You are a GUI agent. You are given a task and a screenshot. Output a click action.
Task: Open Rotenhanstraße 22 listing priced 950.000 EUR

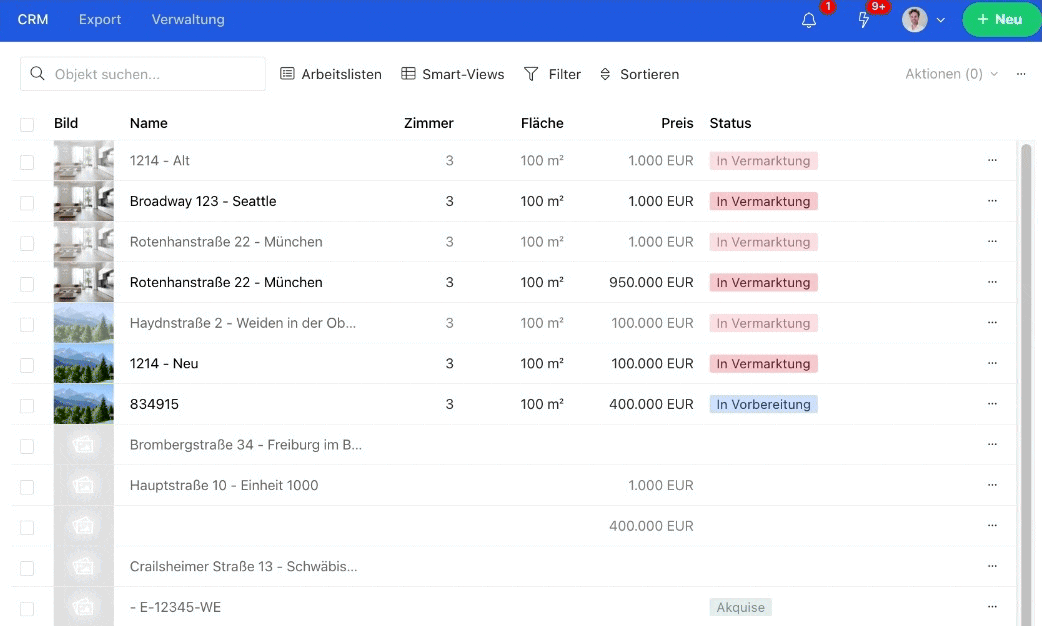click(226, 283)
